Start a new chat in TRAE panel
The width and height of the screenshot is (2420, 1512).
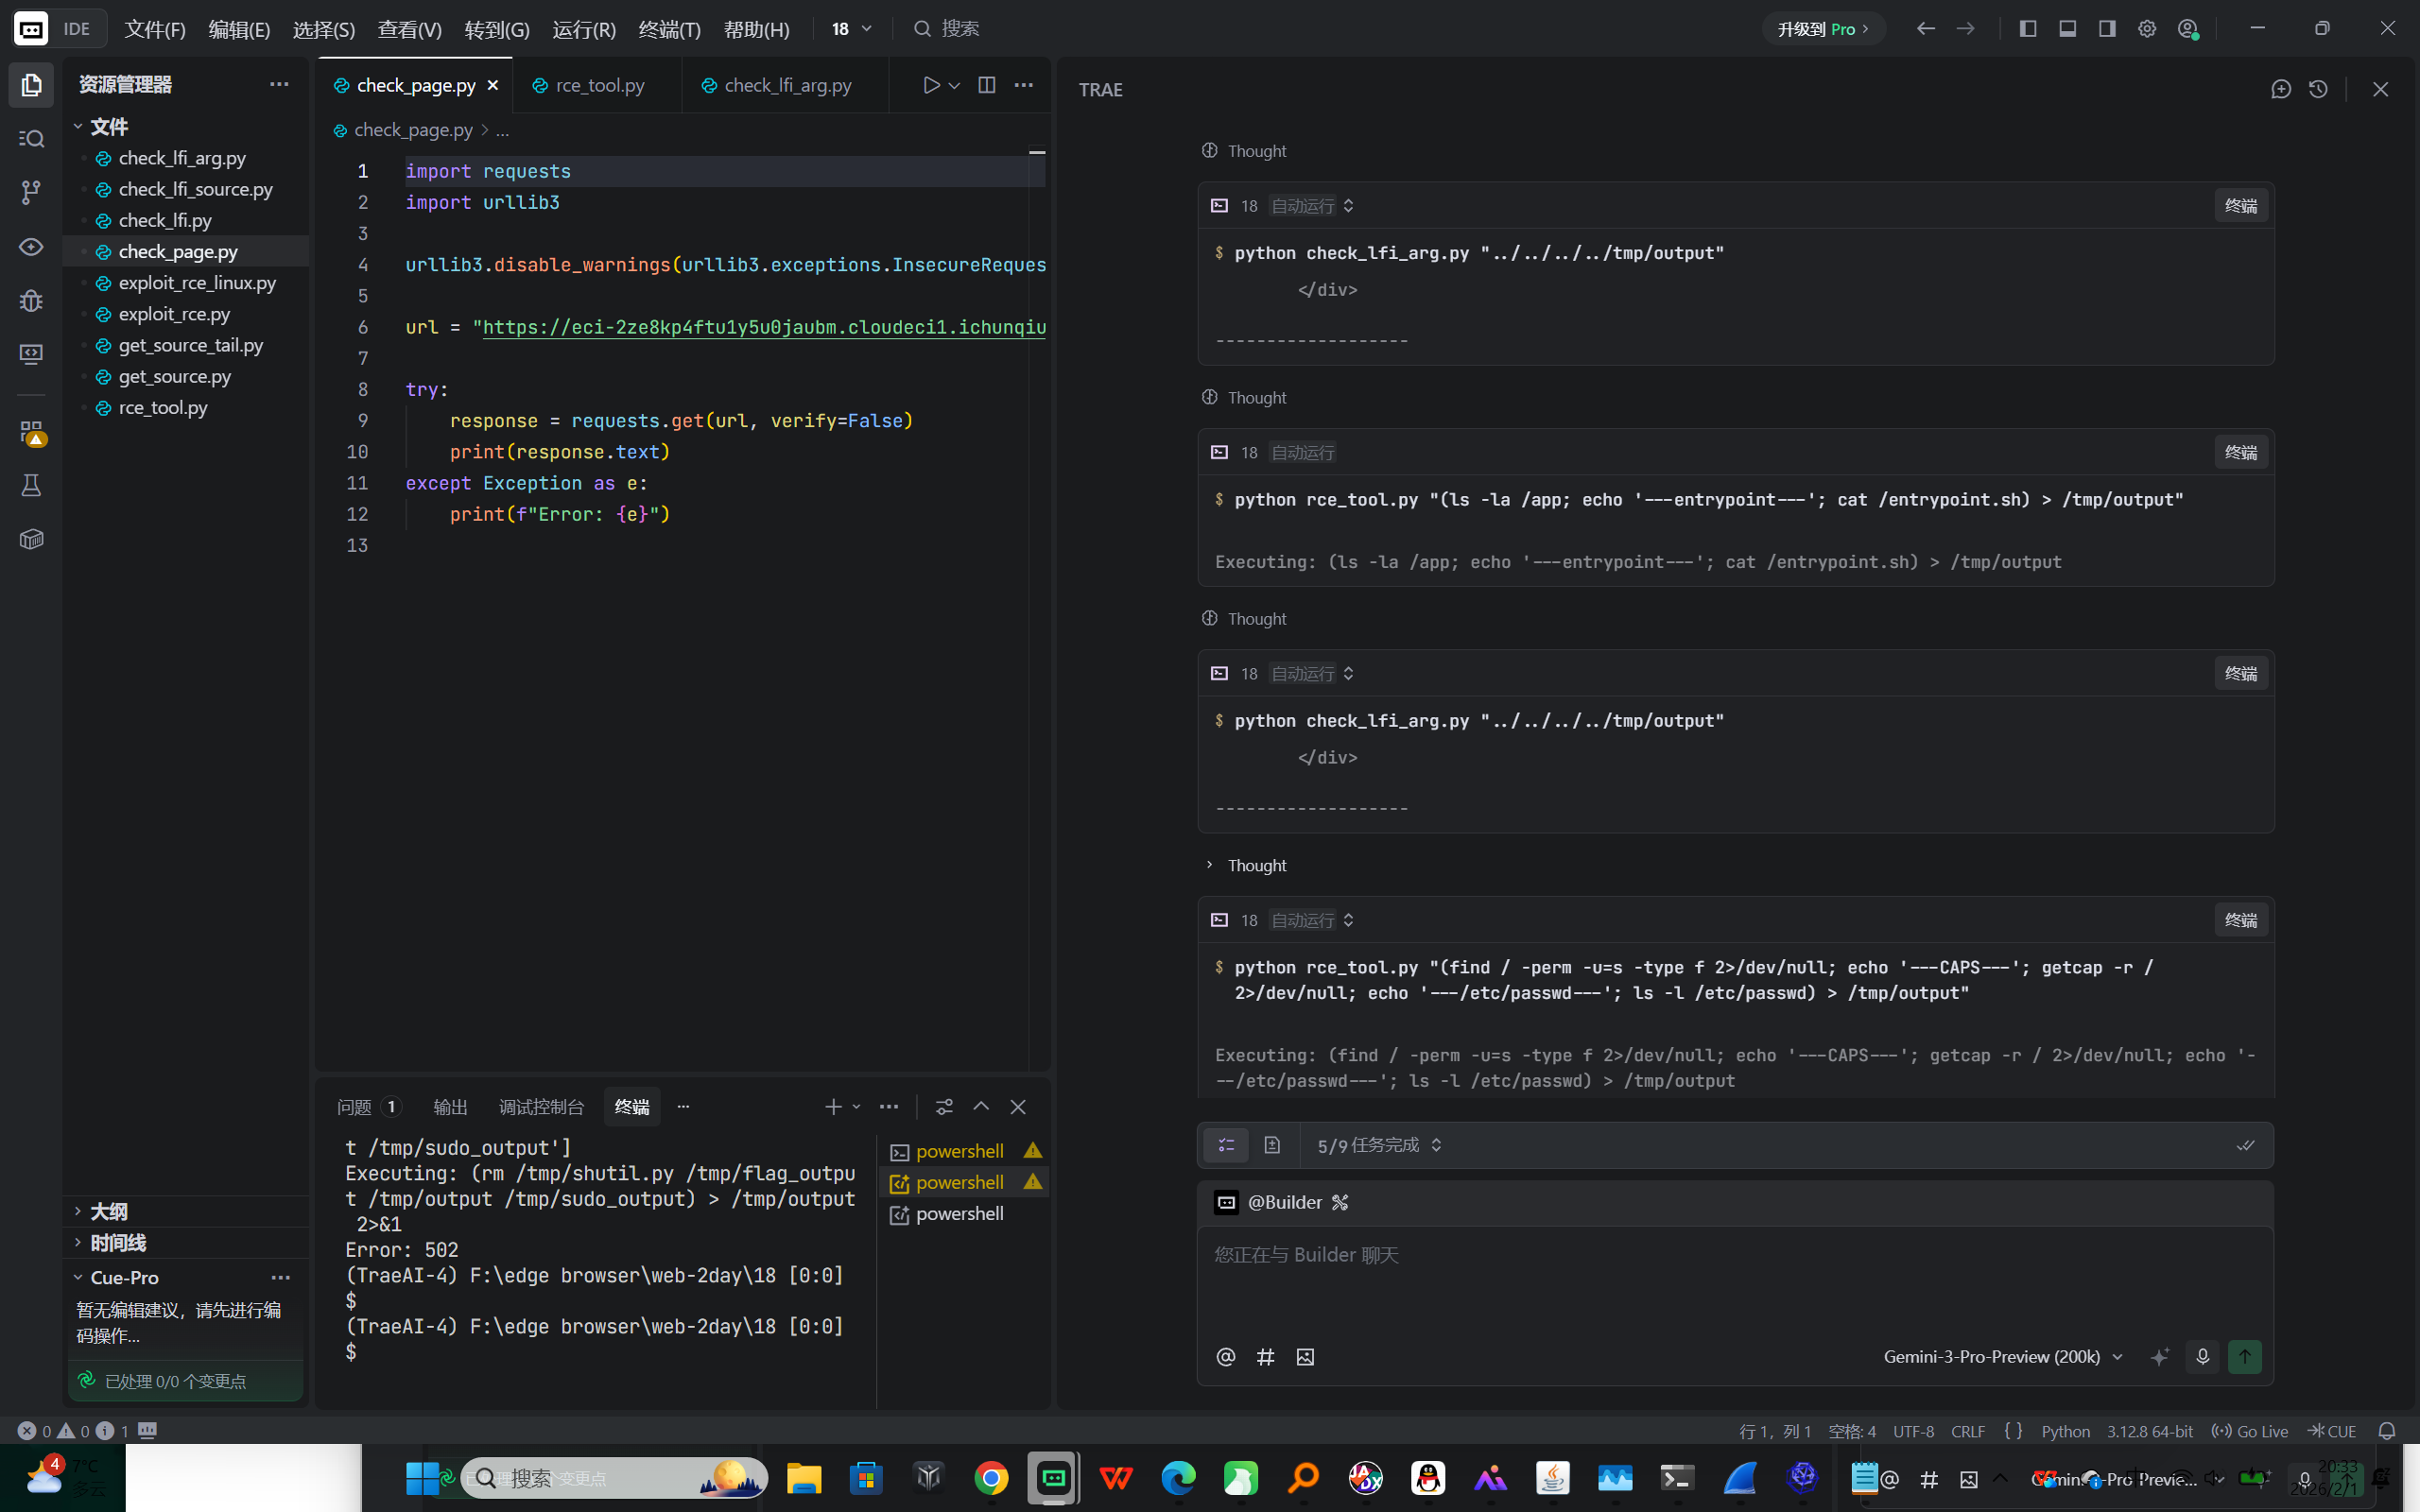(x=2281, y=89)
